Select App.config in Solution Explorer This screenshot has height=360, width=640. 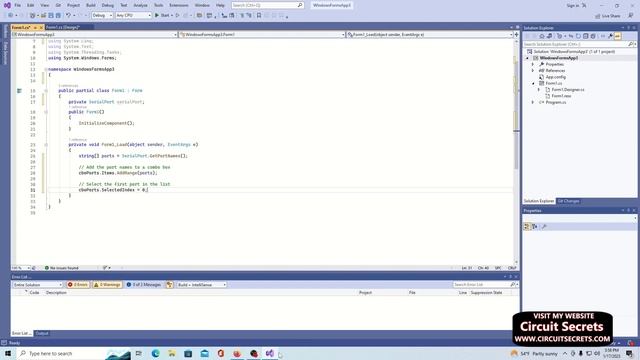pyautogui.click(x=556, y=77)
